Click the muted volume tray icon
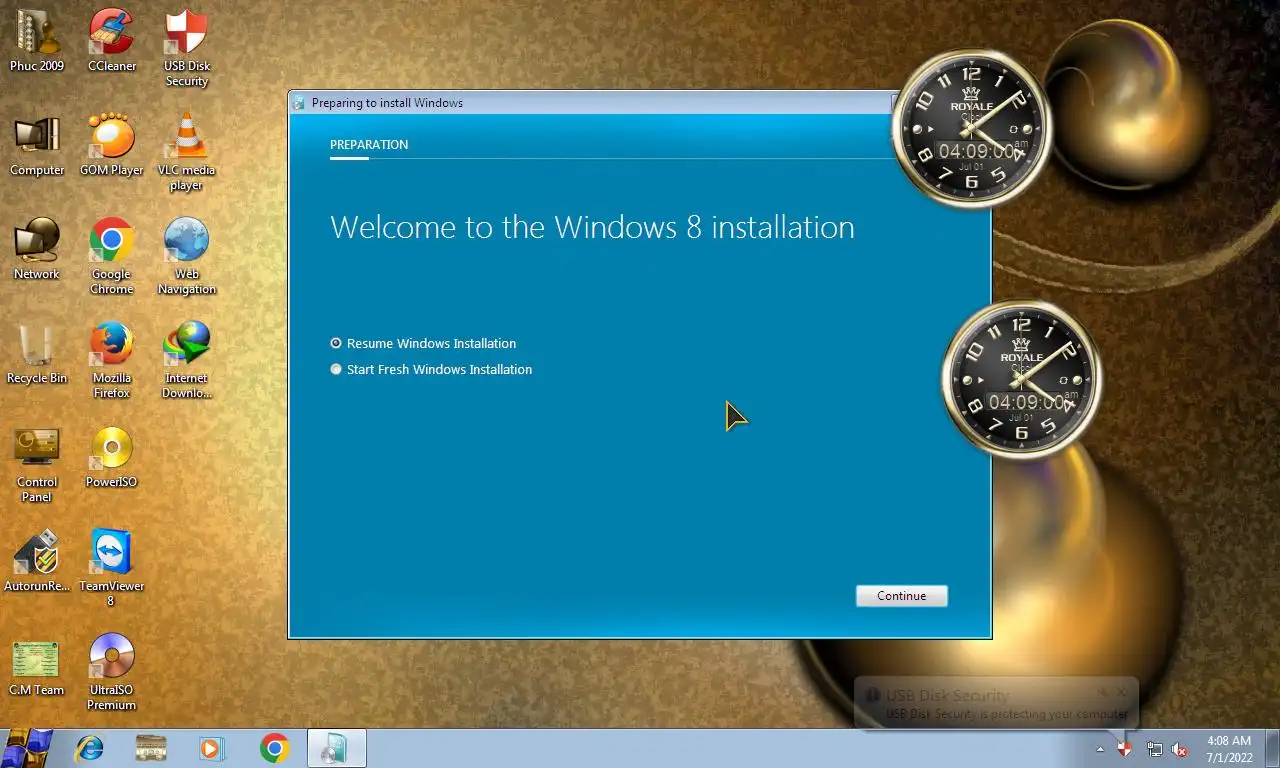The height and width of the screenshot is (768, 1280). coord(1180,748)
